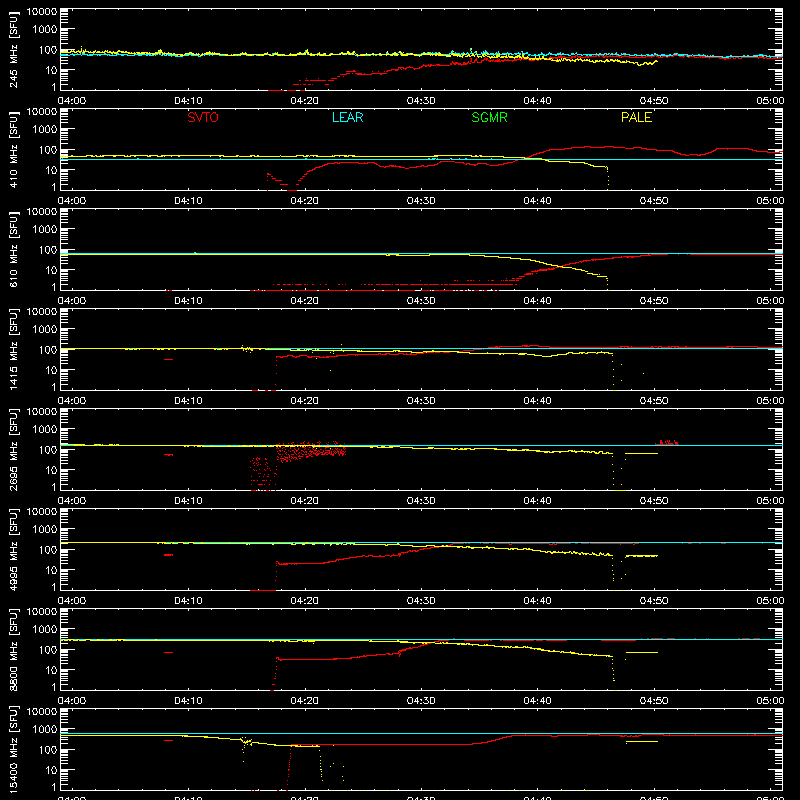Click the 10 y-tick on the 1415 MHz plot

click(51, 370)
